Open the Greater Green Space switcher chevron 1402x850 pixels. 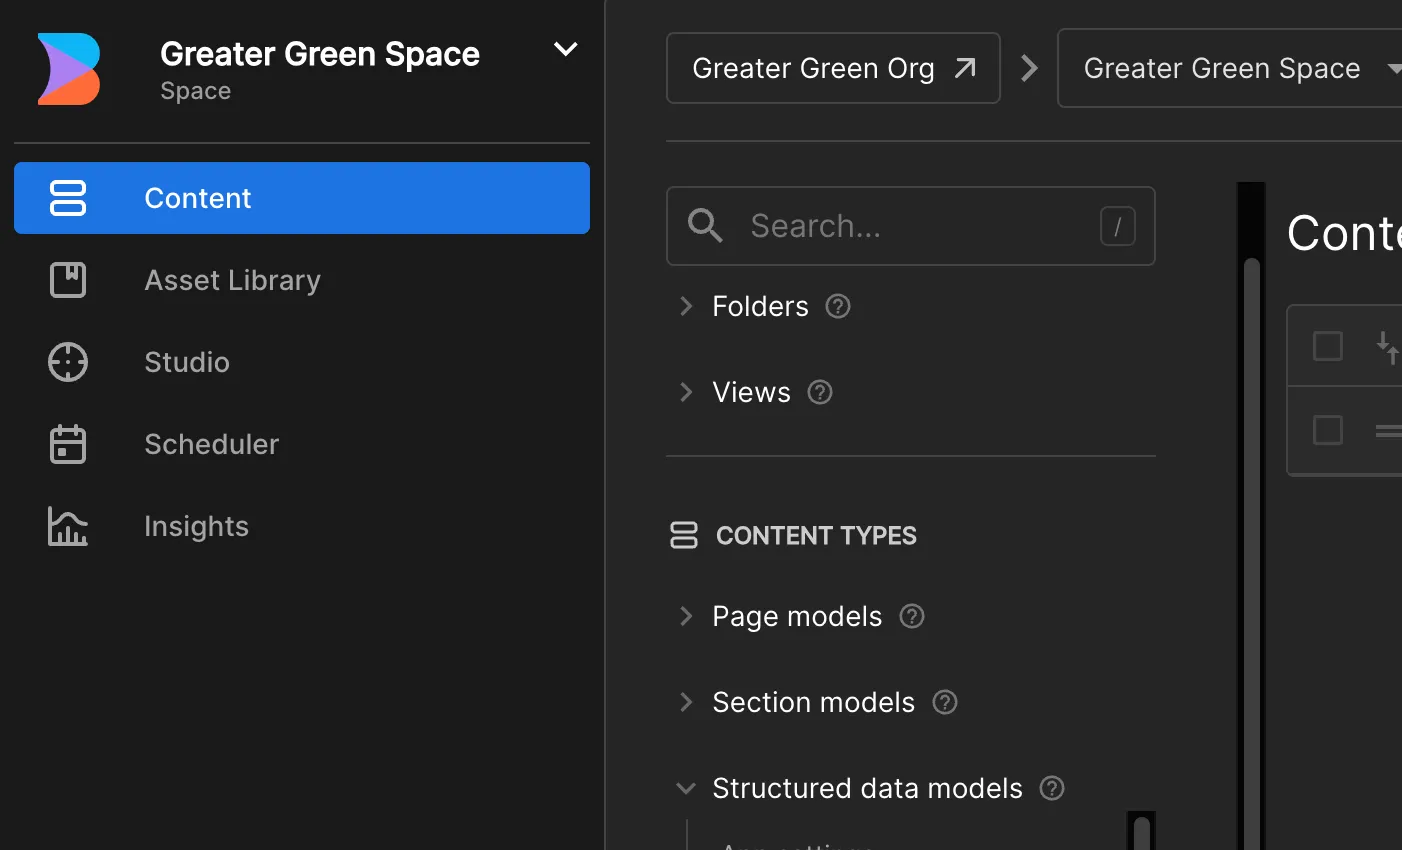tap(566, 49)
